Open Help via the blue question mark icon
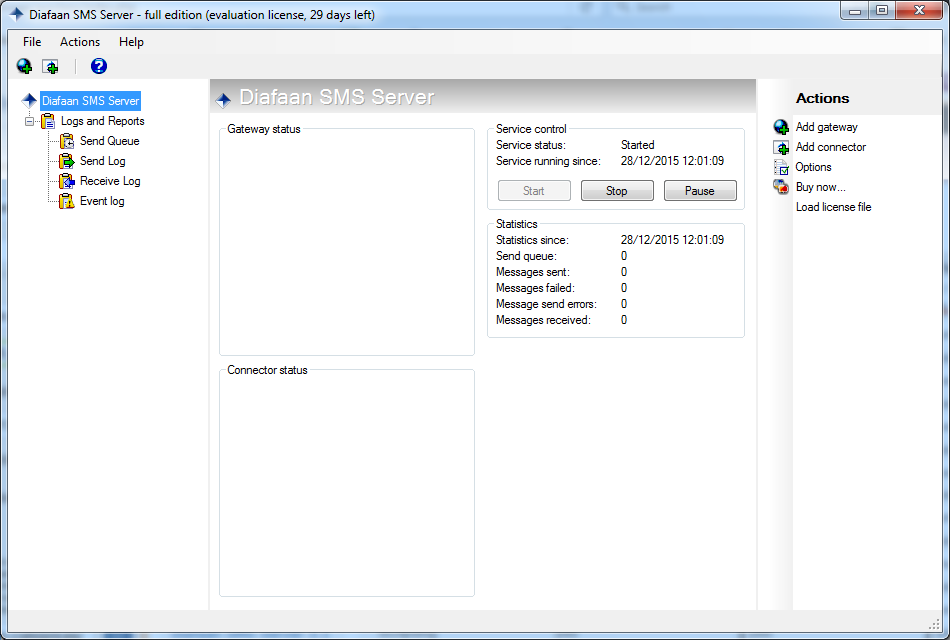Image resolution: width=950 pixels, height=640 pixels. click(97, 66)
